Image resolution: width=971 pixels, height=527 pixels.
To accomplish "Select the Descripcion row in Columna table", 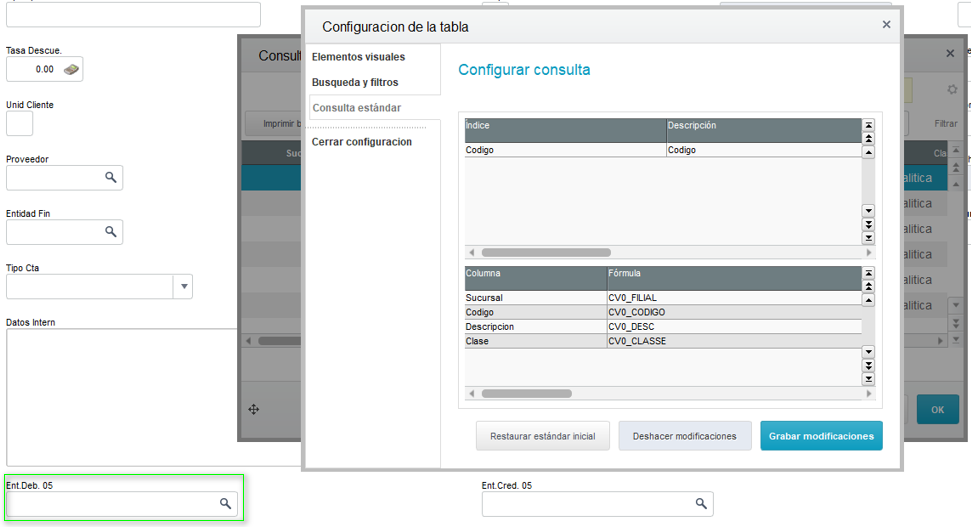I will point(663,326).
